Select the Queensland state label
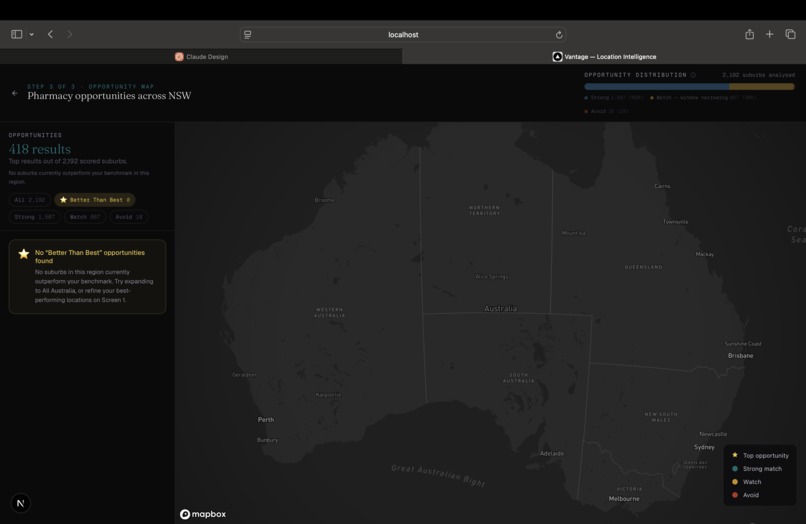 pyautogui.click(x=643, y=267)
